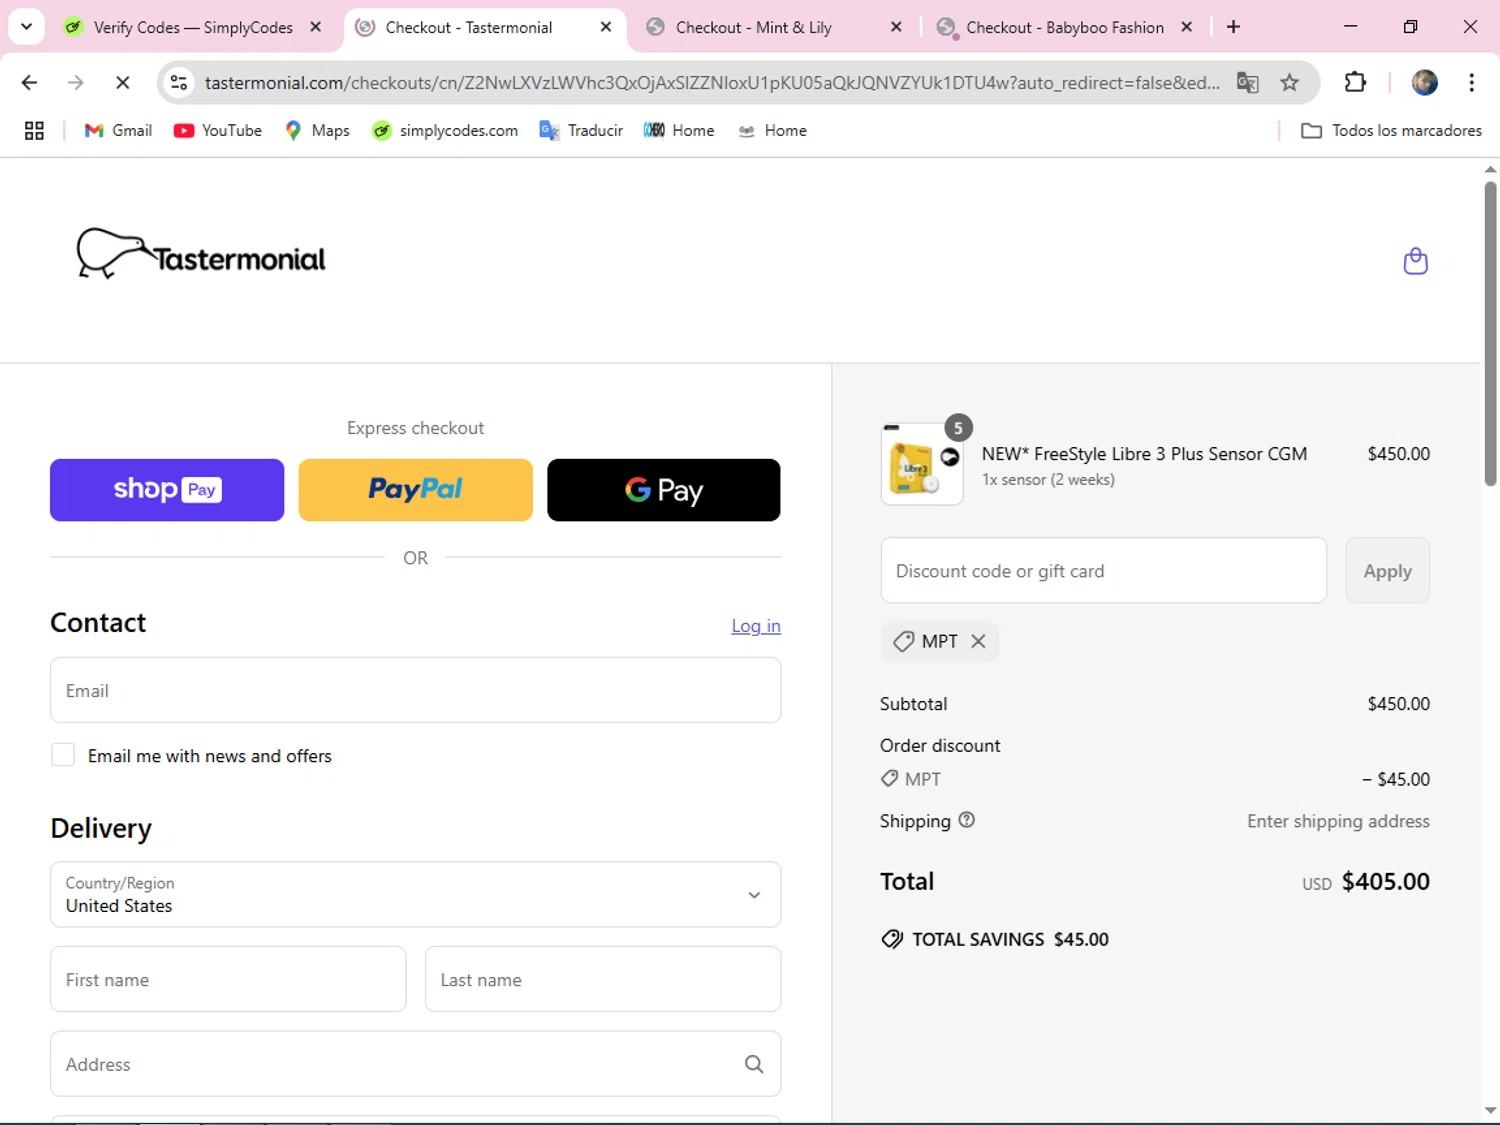Click the Email input field
Screen dimensions: 1500x1125
pyautogui.click(x=415, y=690)
